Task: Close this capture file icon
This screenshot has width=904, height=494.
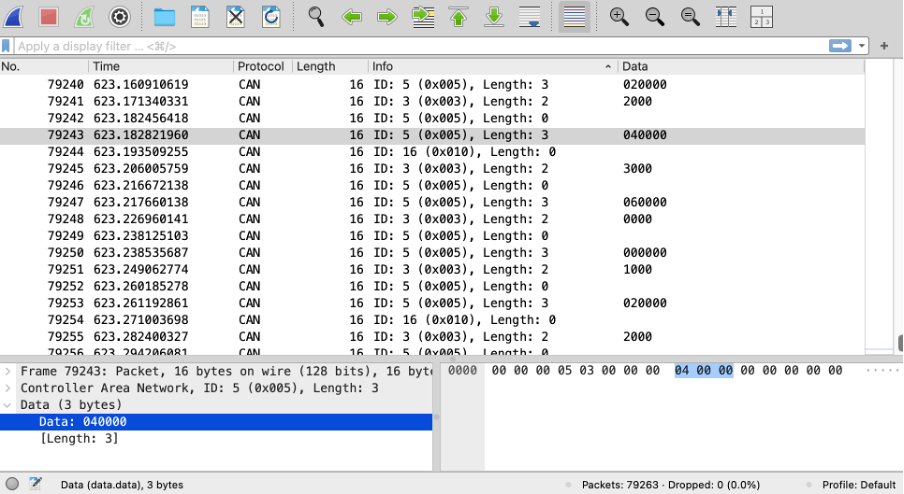Action: pyautogui.click(x=235, y=17)
